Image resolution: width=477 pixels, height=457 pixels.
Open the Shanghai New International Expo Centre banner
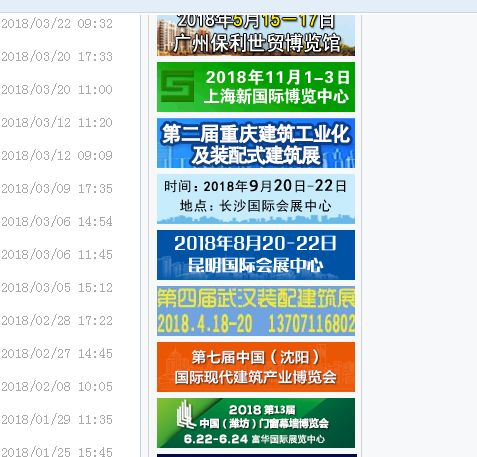point(256,87)
